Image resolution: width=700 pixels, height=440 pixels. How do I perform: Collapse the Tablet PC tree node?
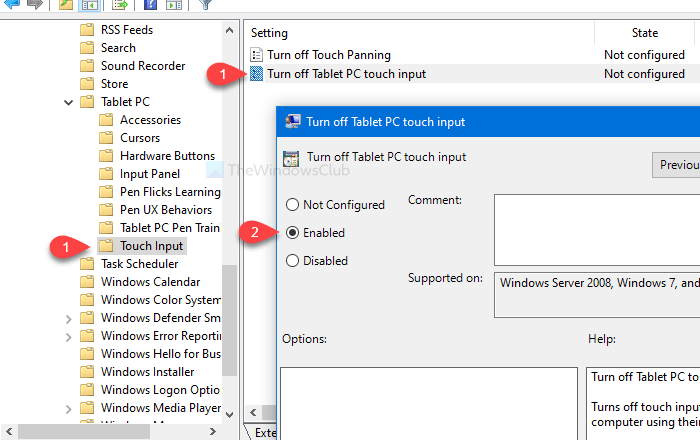coord(68,102)
